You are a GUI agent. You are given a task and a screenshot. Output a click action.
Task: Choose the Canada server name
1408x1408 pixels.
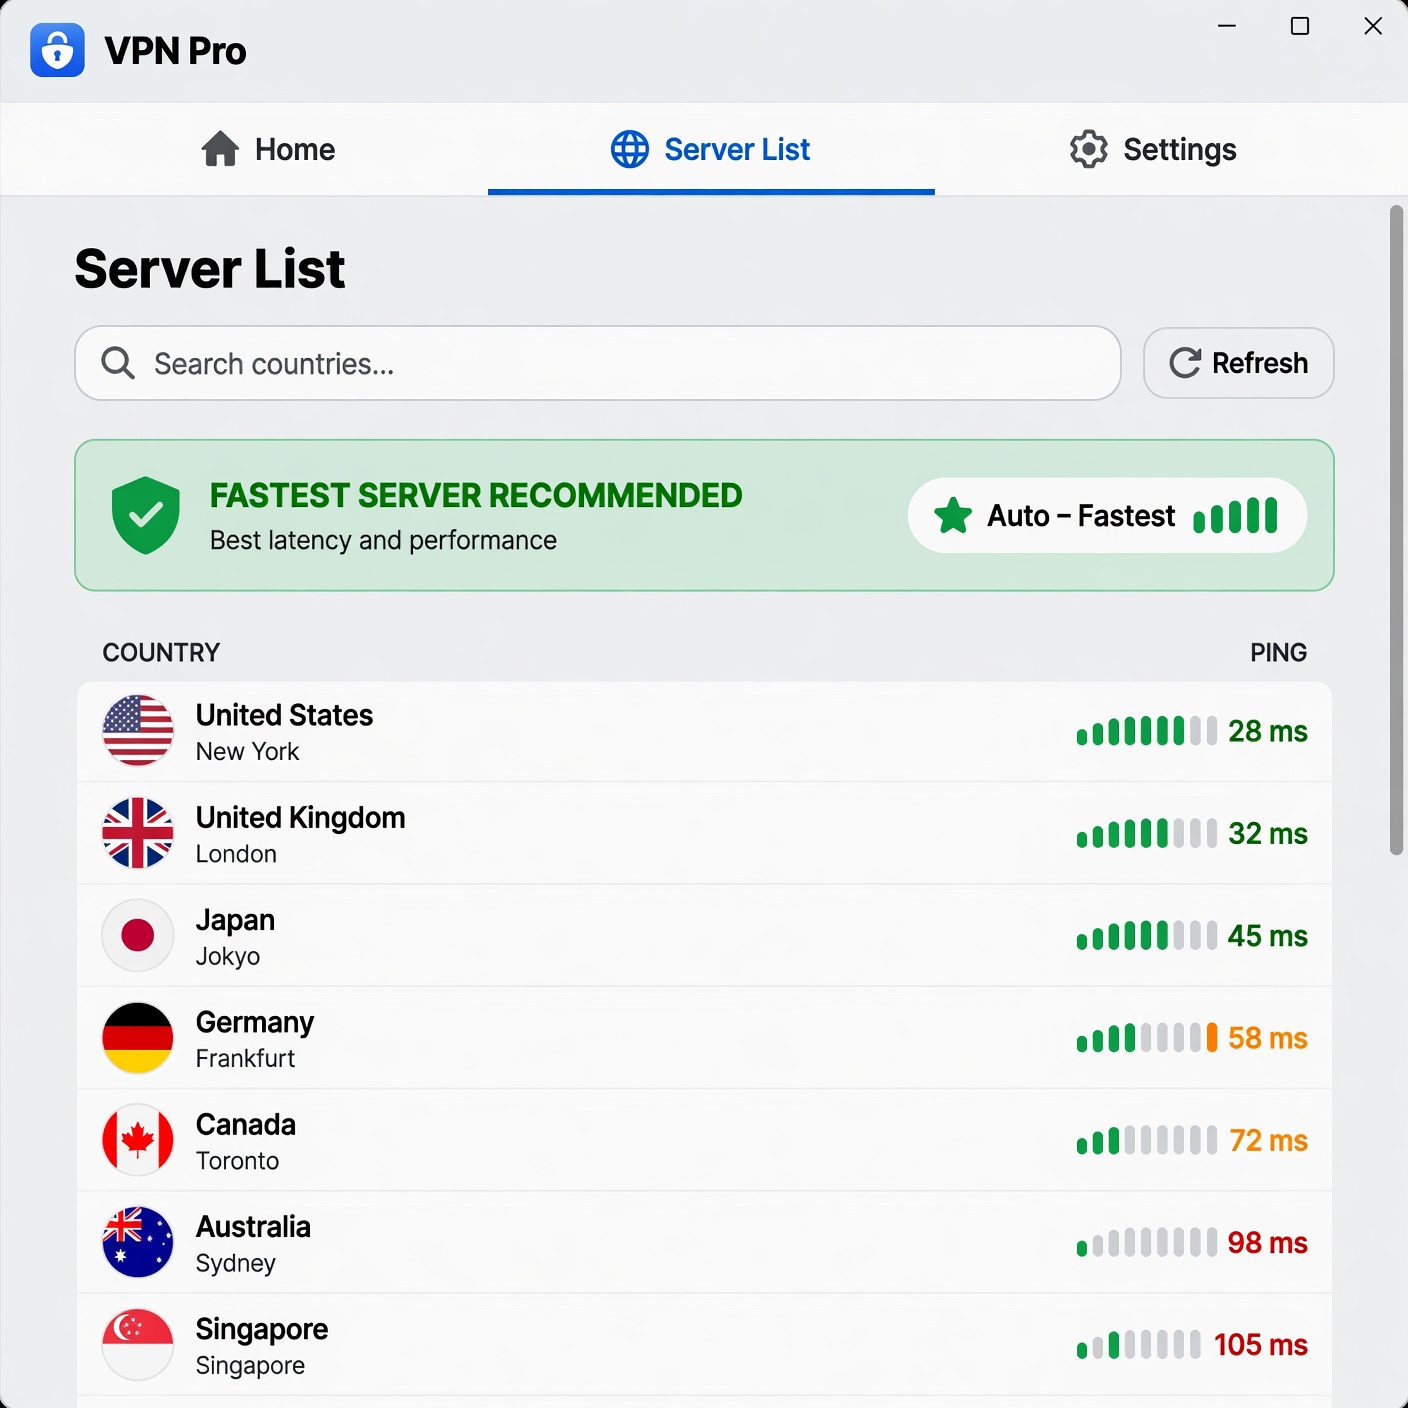click(246, 1125)
